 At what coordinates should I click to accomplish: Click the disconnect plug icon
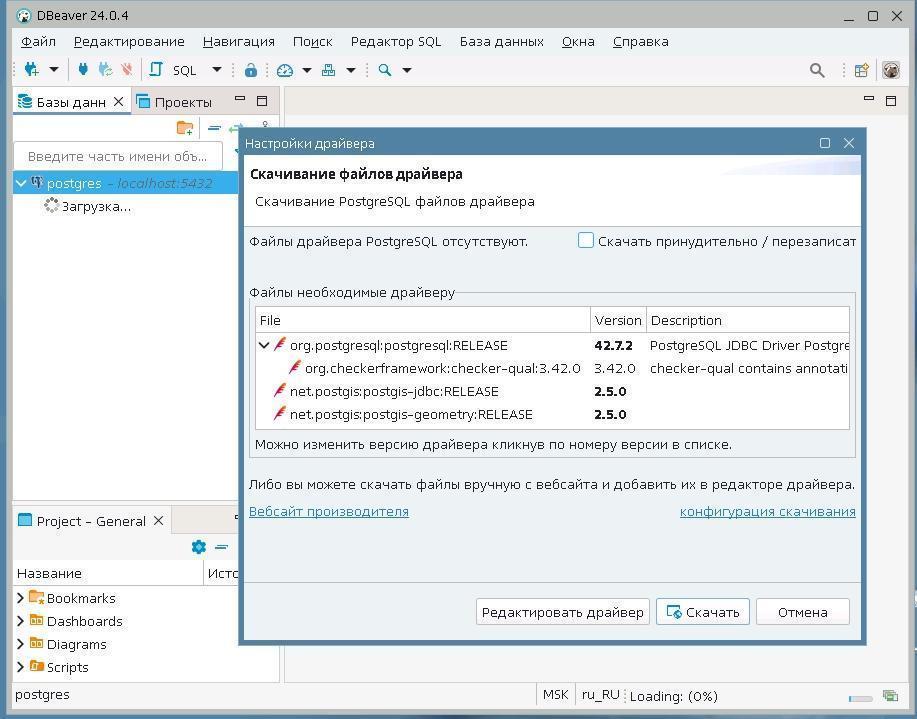pyautogui.click(x=126, y=70)
